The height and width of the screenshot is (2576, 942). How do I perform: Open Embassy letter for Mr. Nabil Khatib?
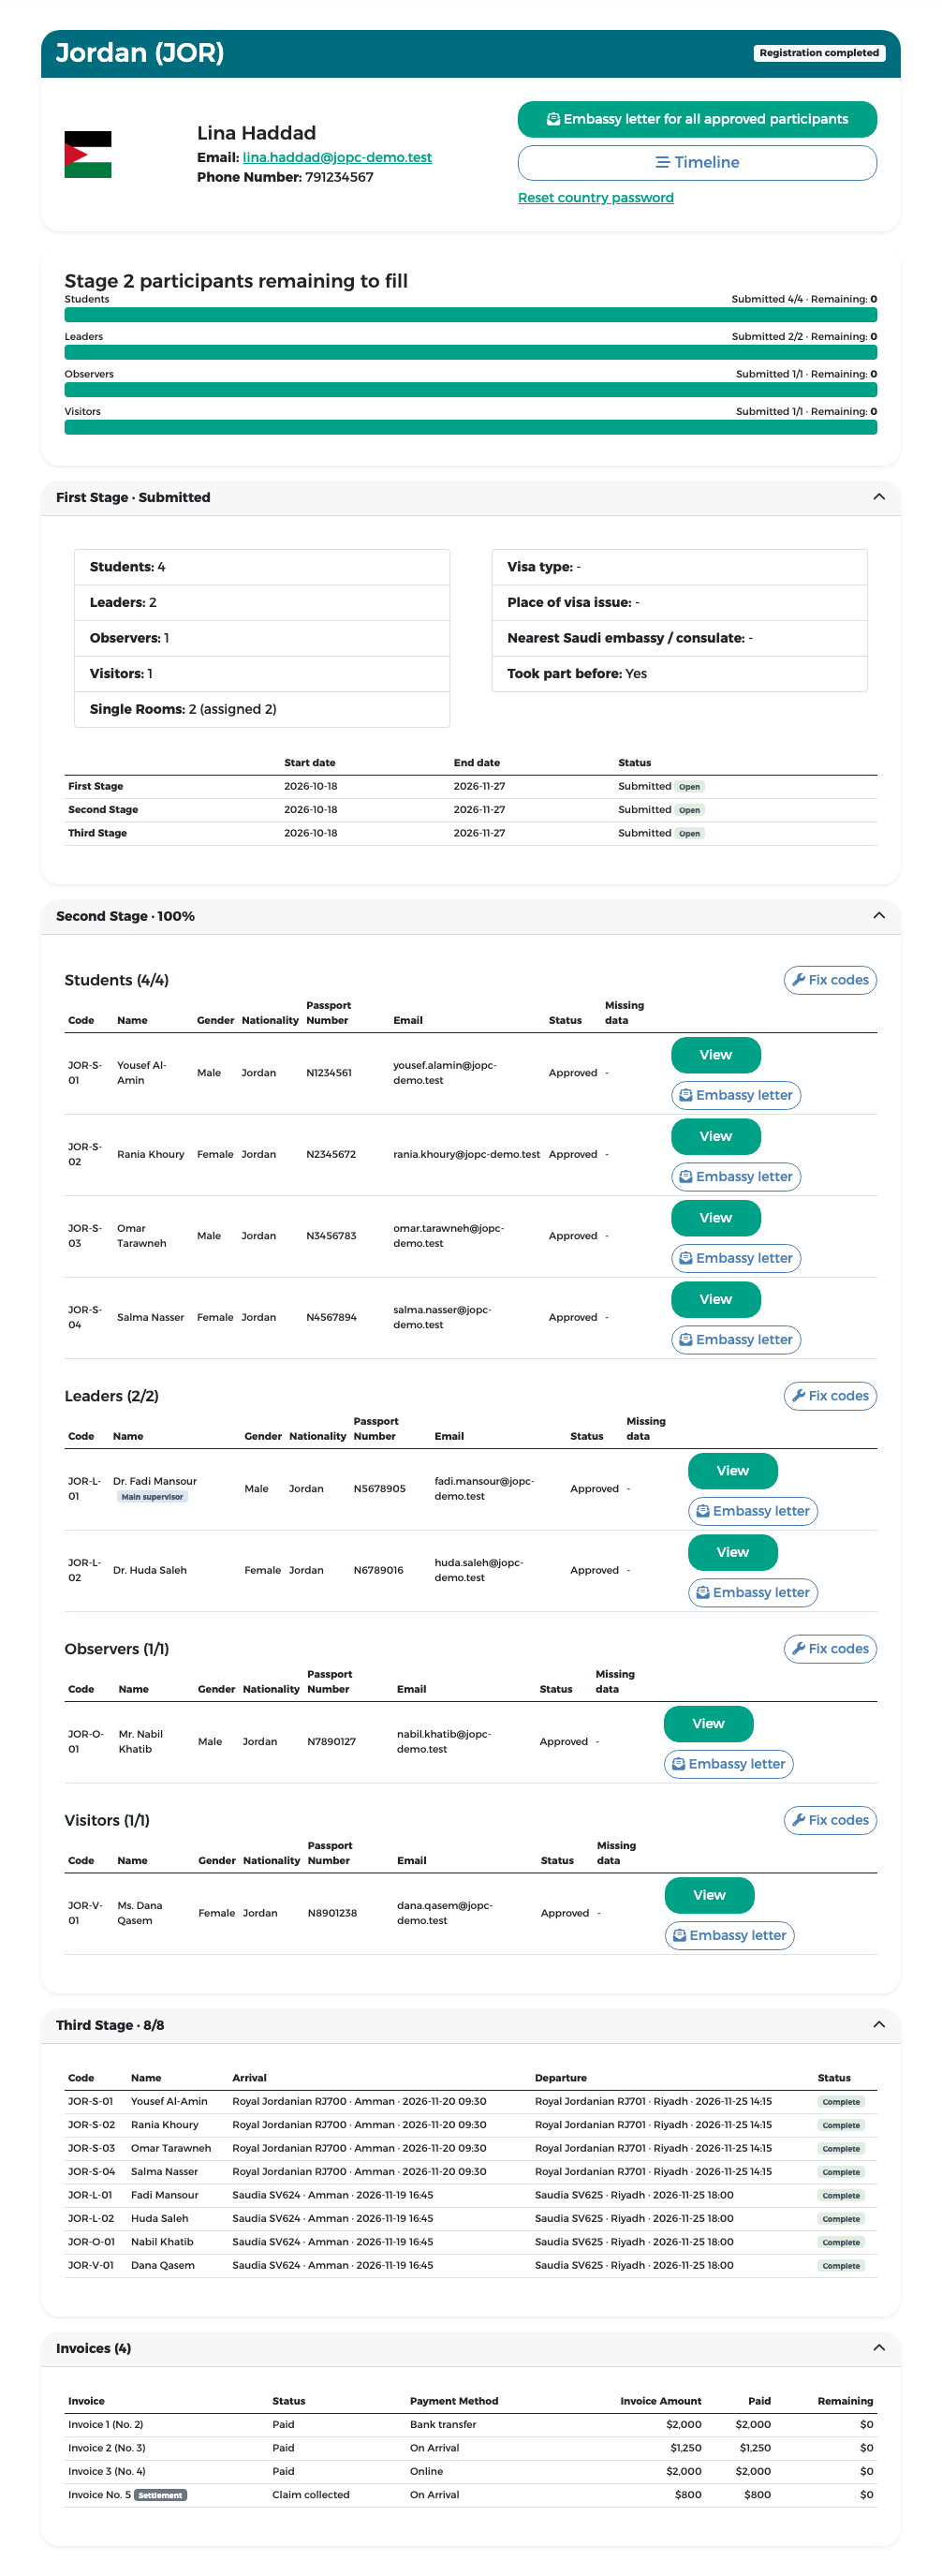pyautogui.click(x=729, y=1764)
